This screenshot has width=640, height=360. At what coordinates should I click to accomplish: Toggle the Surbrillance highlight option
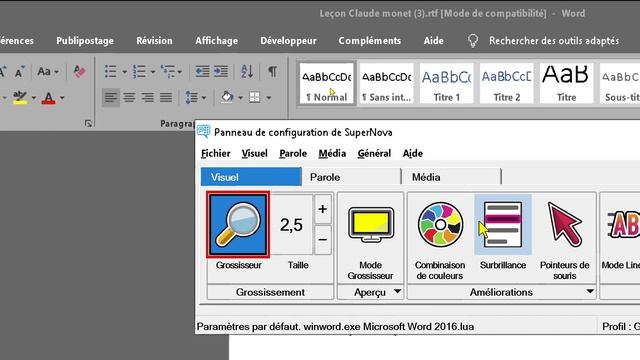pos(503,224)
